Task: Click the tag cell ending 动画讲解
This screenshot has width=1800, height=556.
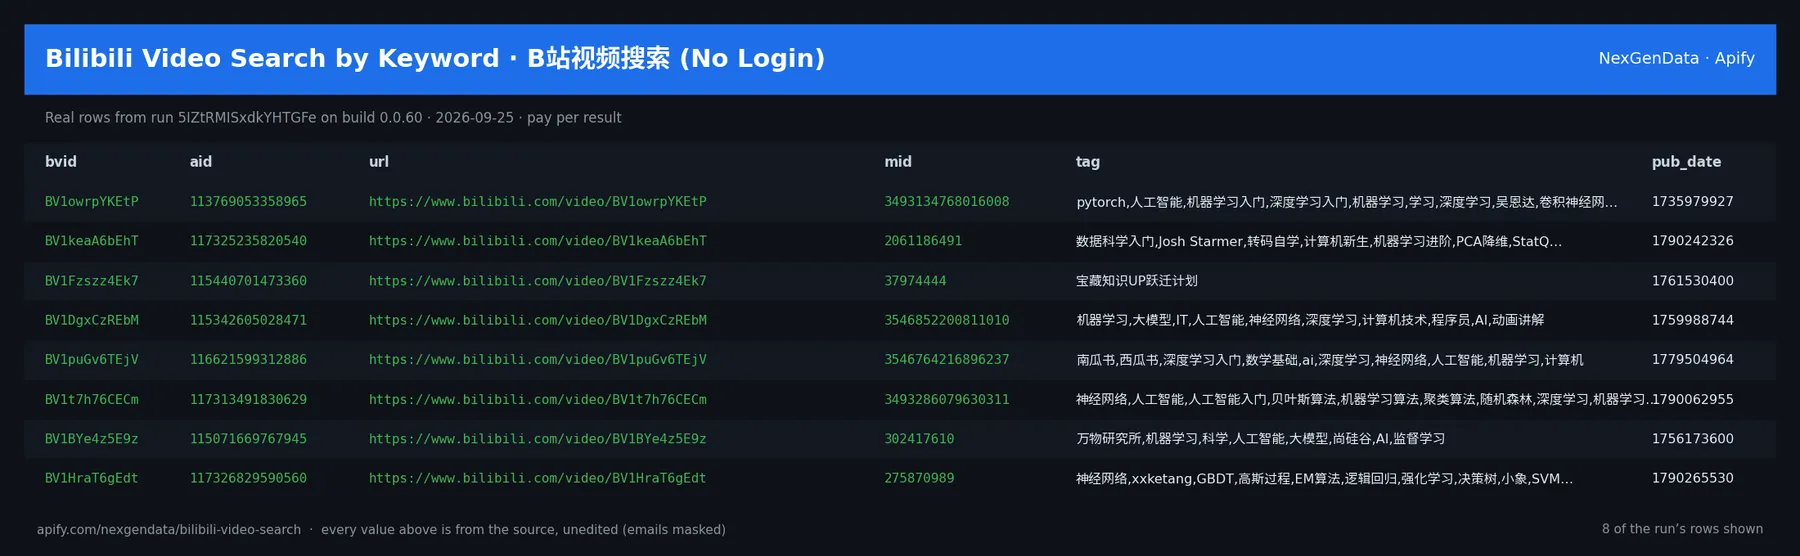Action: pos(1310,320)
